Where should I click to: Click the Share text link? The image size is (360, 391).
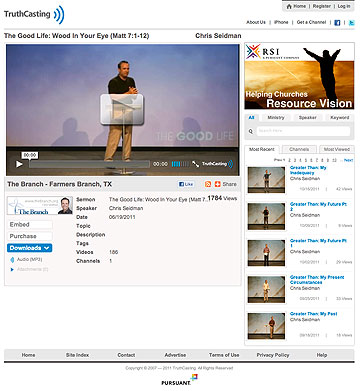click(x=229, y=184)
